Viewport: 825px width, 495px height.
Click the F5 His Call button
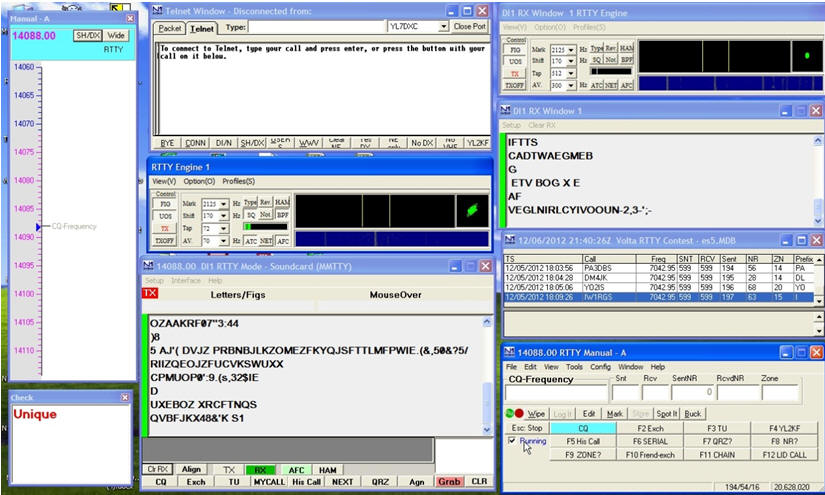pos(583,441)
